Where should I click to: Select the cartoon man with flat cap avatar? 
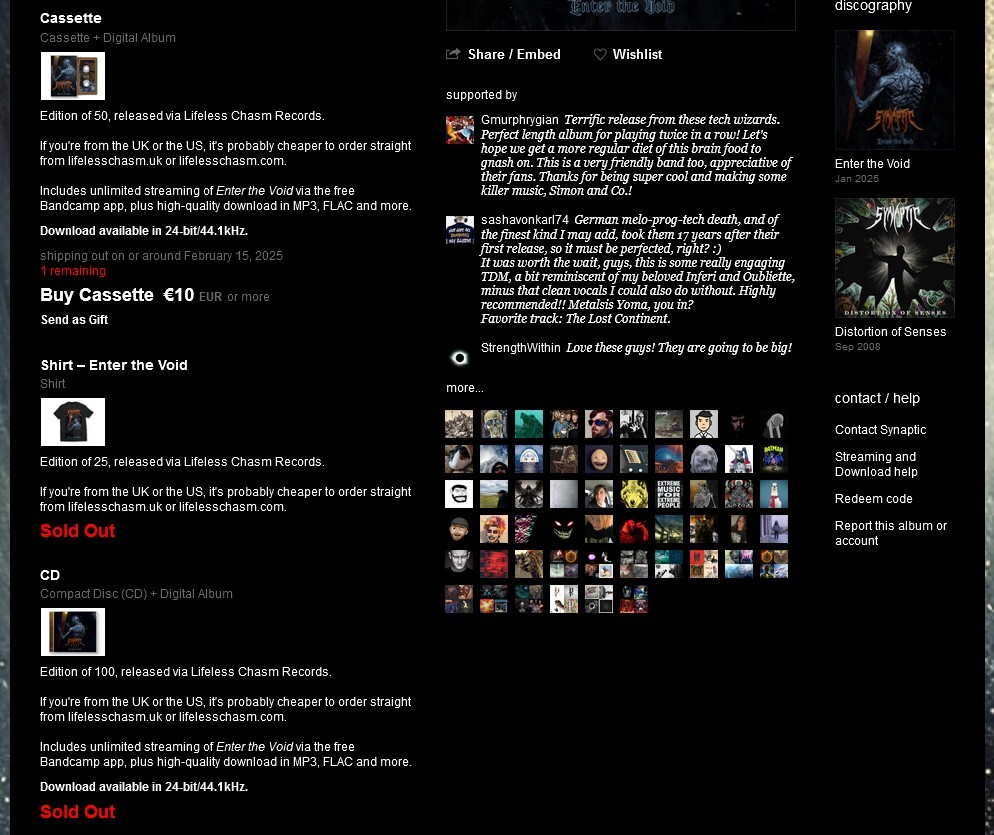[x=459, y=529]
